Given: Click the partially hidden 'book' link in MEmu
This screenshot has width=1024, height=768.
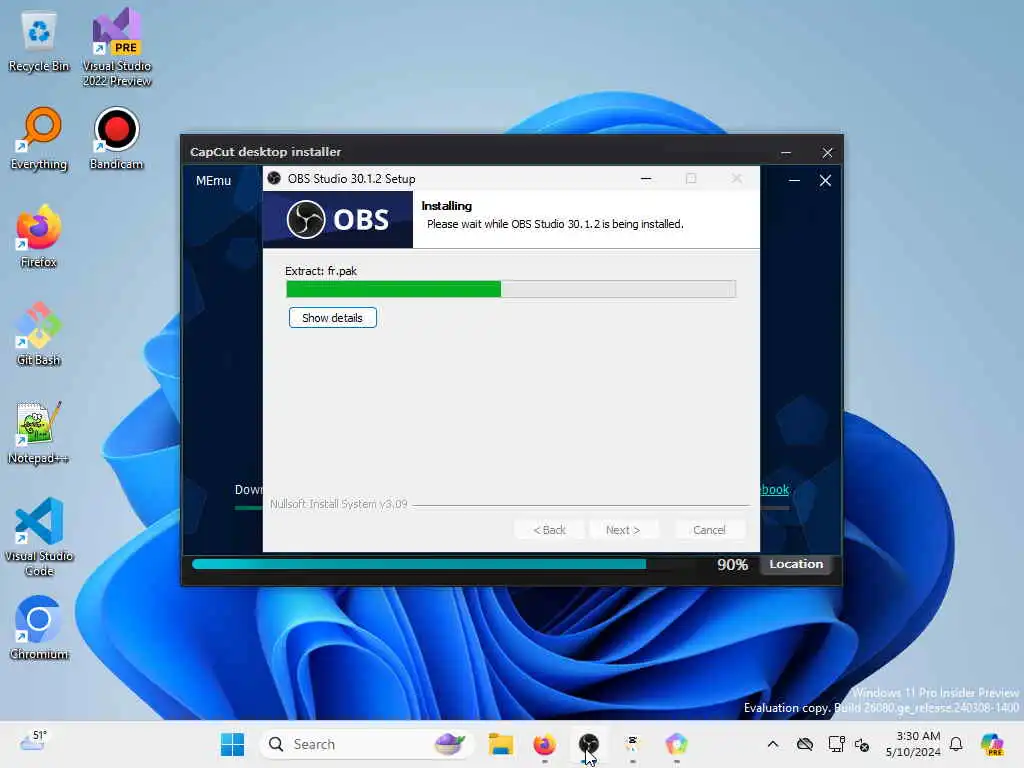Looking at the screenshot, I should [x=775, y=490].
